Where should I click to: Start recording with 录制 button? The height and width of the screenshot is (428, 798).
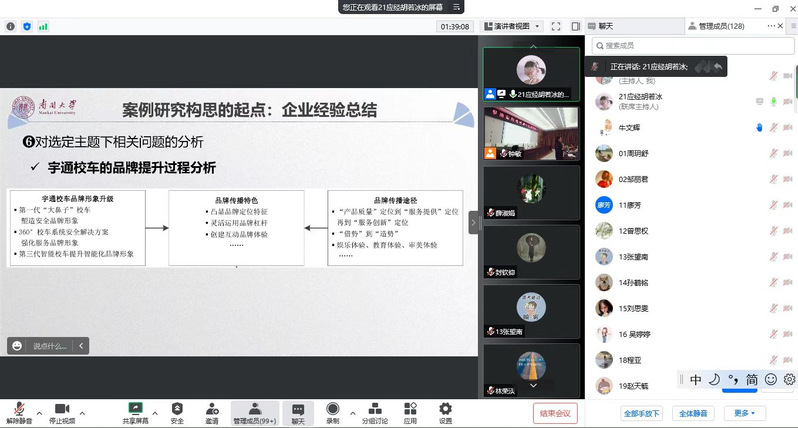332,412
